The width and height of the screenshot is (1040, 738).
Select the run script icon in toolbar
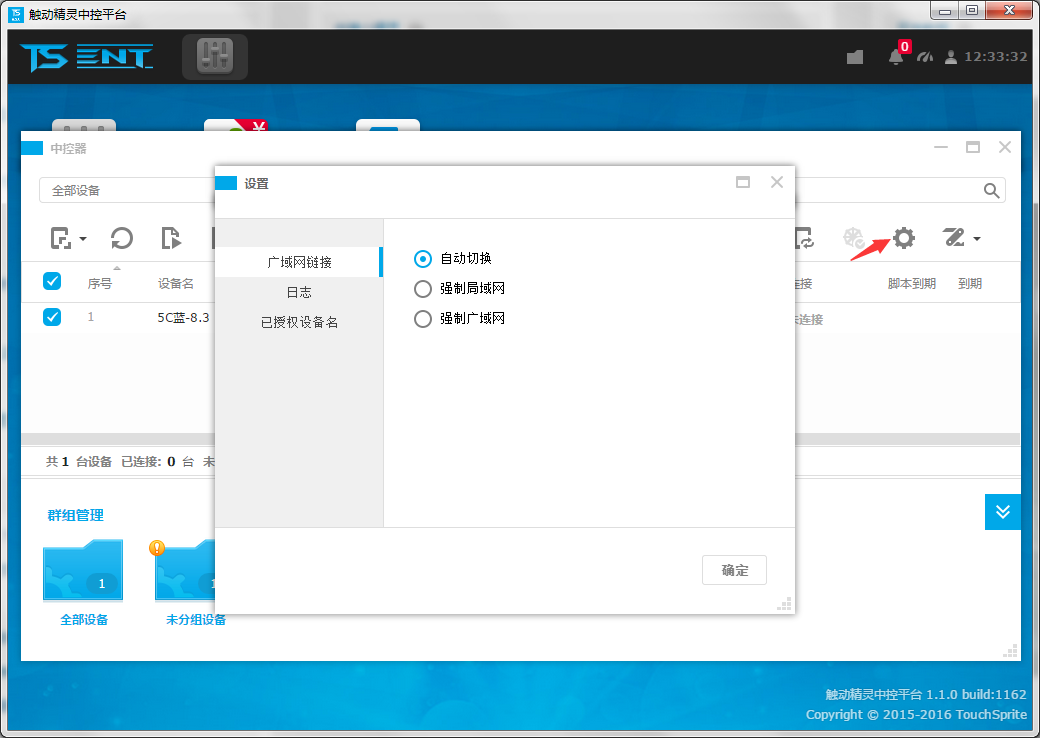(171, 238)
